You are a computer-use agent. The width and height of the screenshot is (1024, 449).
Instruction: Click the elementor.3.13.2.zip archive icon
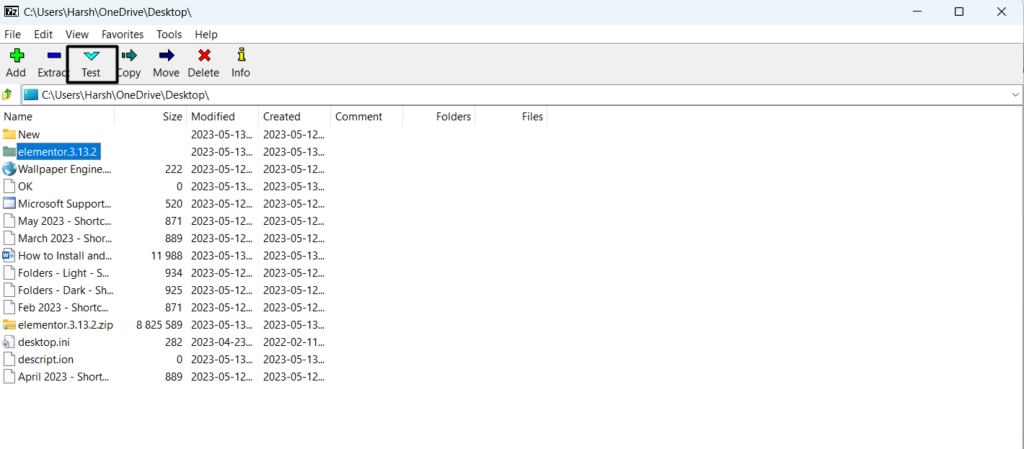9,324
